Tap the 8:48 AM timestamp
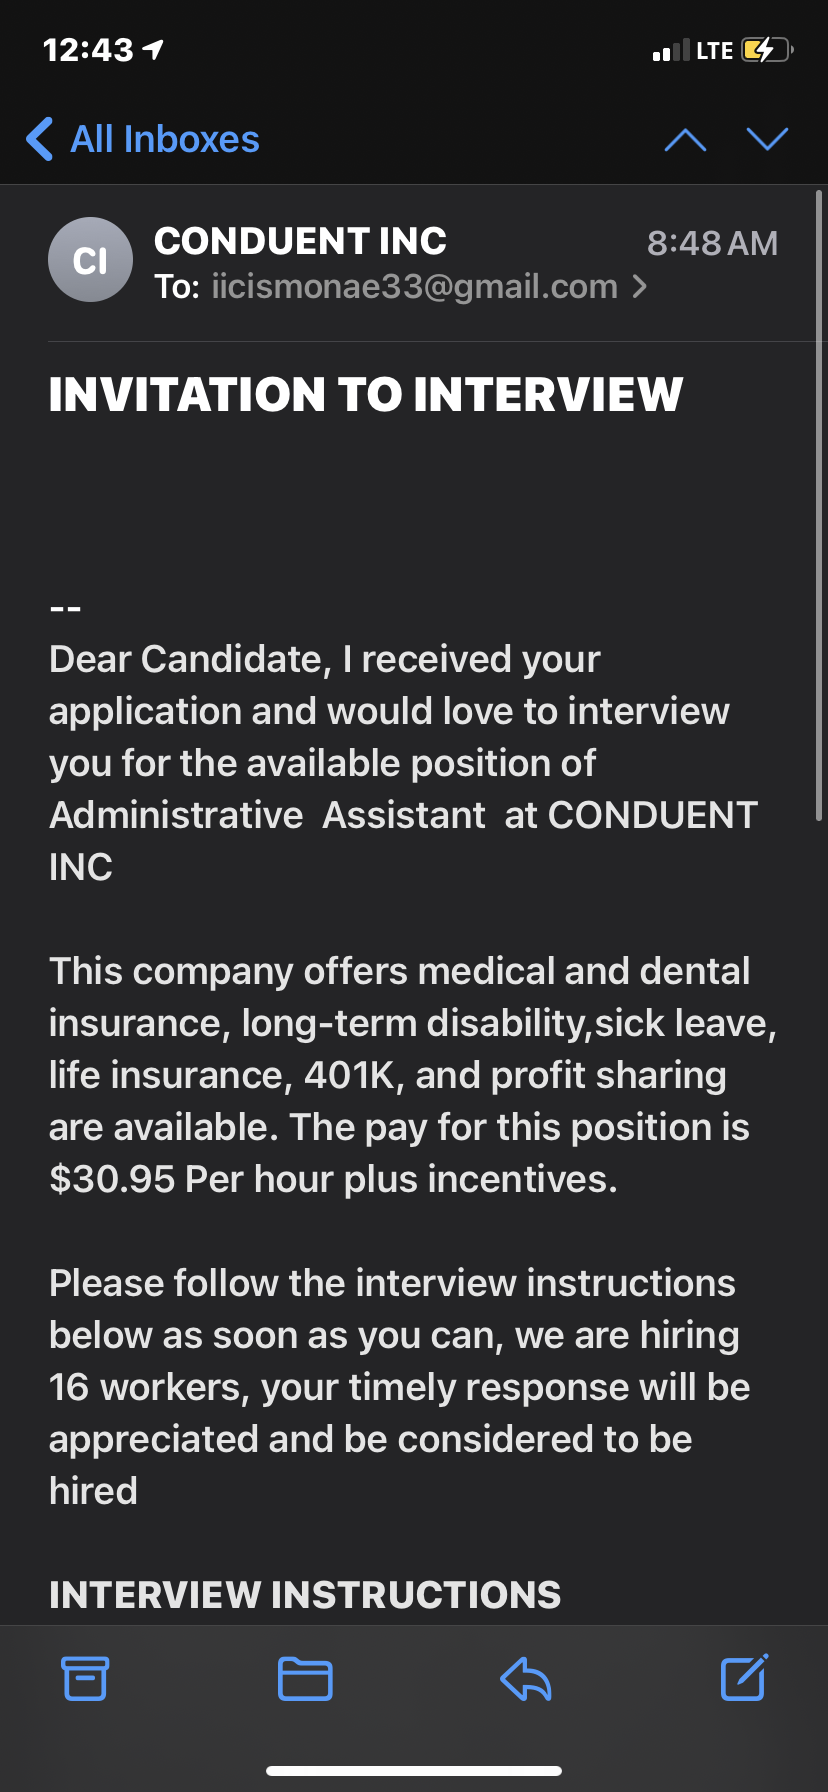Screen dimensions: 828x1792 (712, 243)
